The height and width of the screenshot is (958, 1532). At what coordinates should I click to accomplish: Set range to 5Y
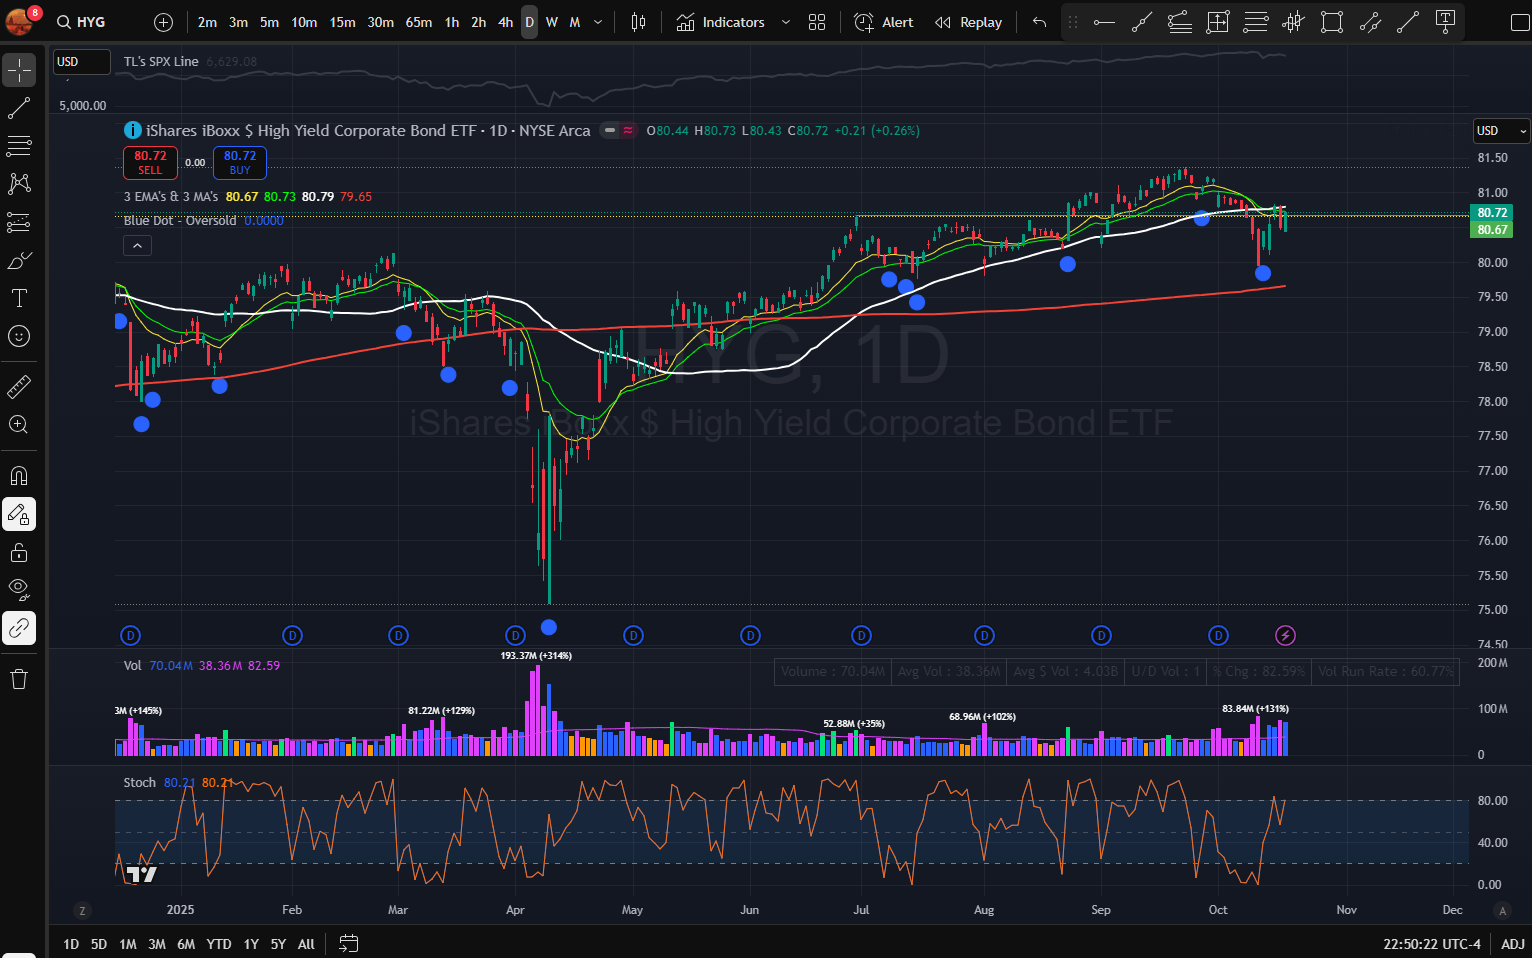278,944
